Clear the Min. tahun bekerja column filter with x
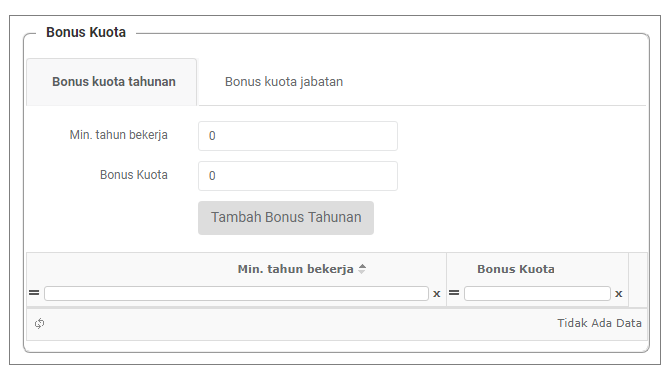Image resolution: width=672 pixels, height=375 pixels. tap(437, 294)
